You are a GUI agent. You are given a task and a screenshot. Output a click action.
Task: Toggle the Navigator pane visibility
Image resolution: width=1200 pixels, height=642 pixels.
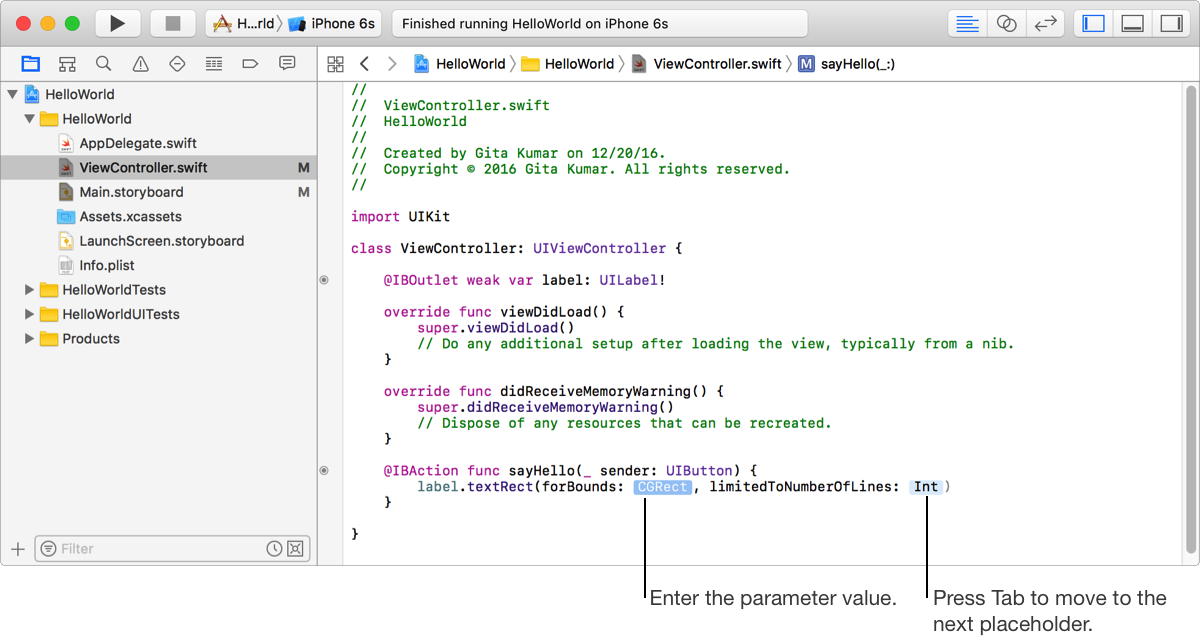(x=1093, y=23)
